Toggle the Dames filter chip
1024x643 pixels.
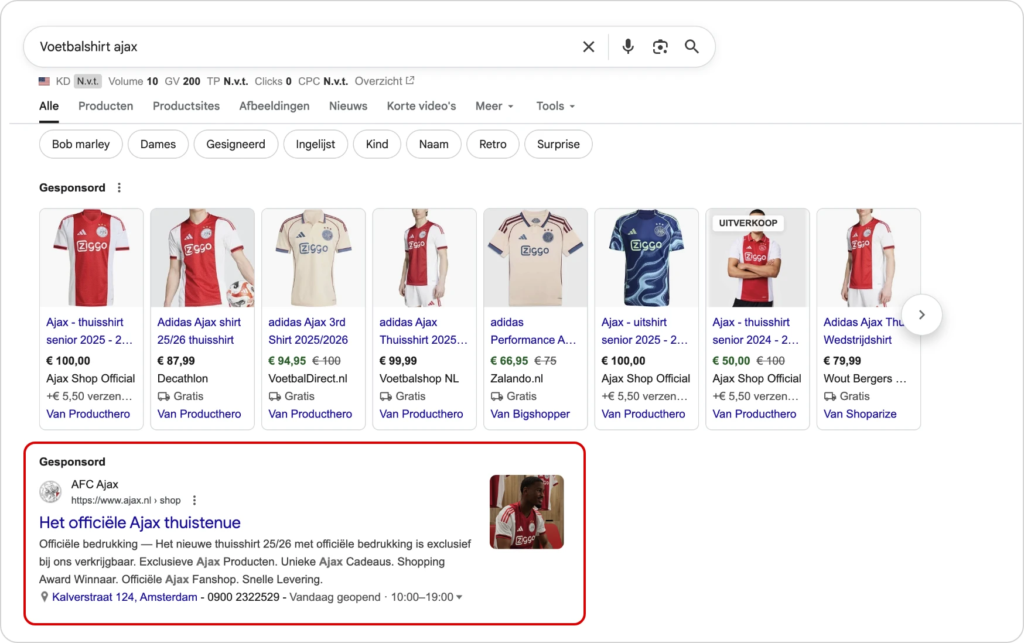click(x=158, y=144)
